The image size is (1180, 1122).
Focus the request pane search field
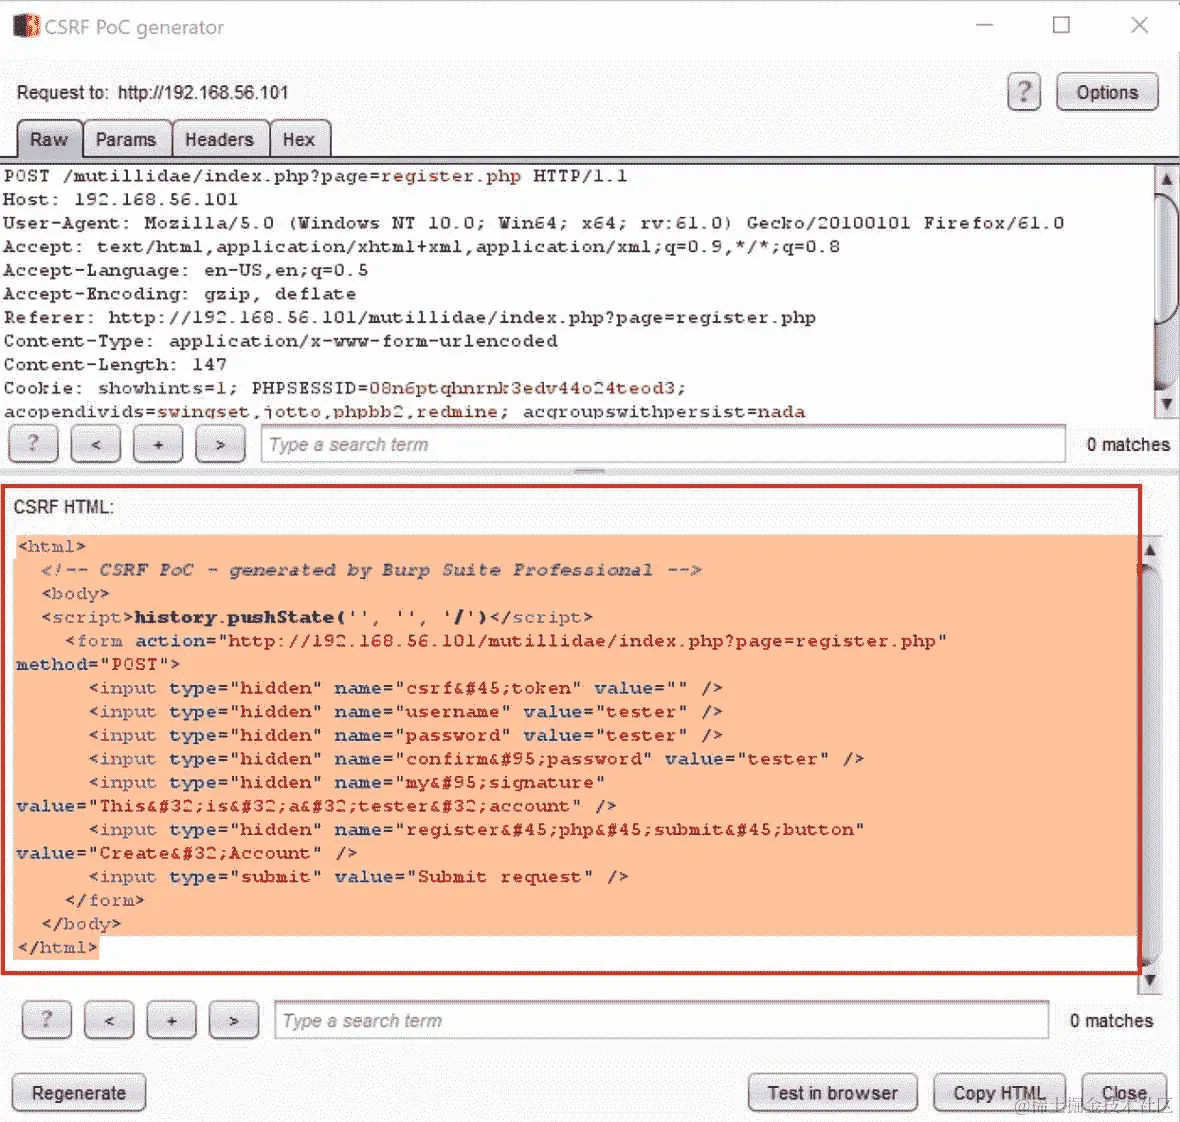[x=663, y=444]
